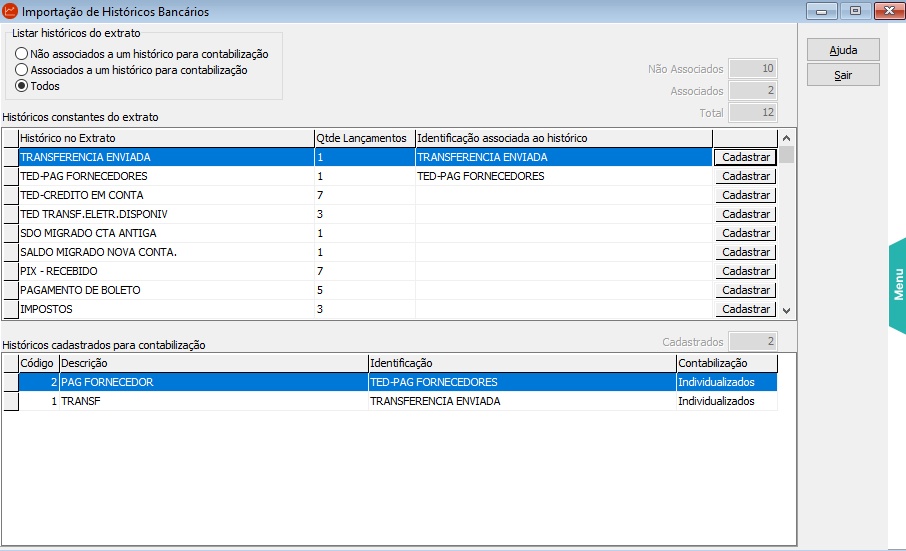Image resolution: width=906 pixels, height=551 pixels.
Task: Open the green side Menu tab
Action: click(897, 284)
